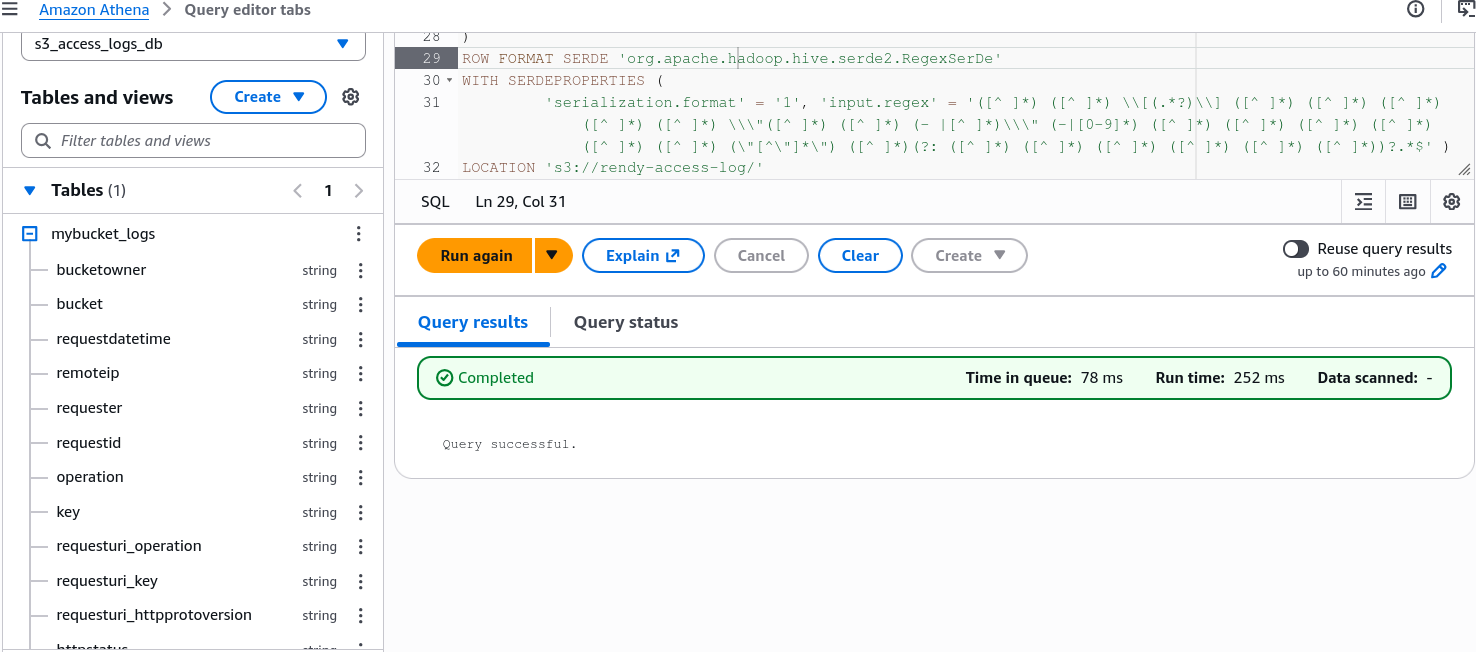Open disabled Create dropdown beside Clear

(x=969, y=256)
